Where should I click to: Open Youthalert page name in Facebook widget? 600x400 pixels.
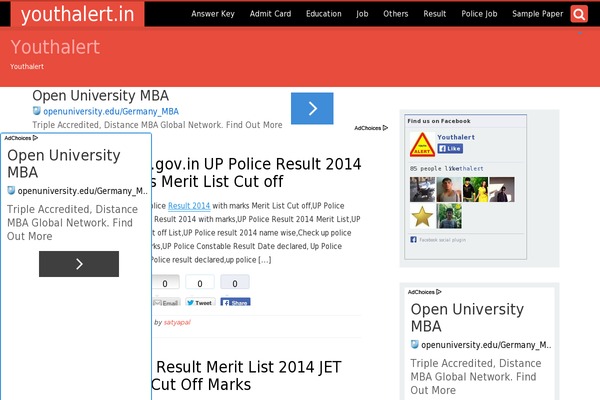coord(456,137)
